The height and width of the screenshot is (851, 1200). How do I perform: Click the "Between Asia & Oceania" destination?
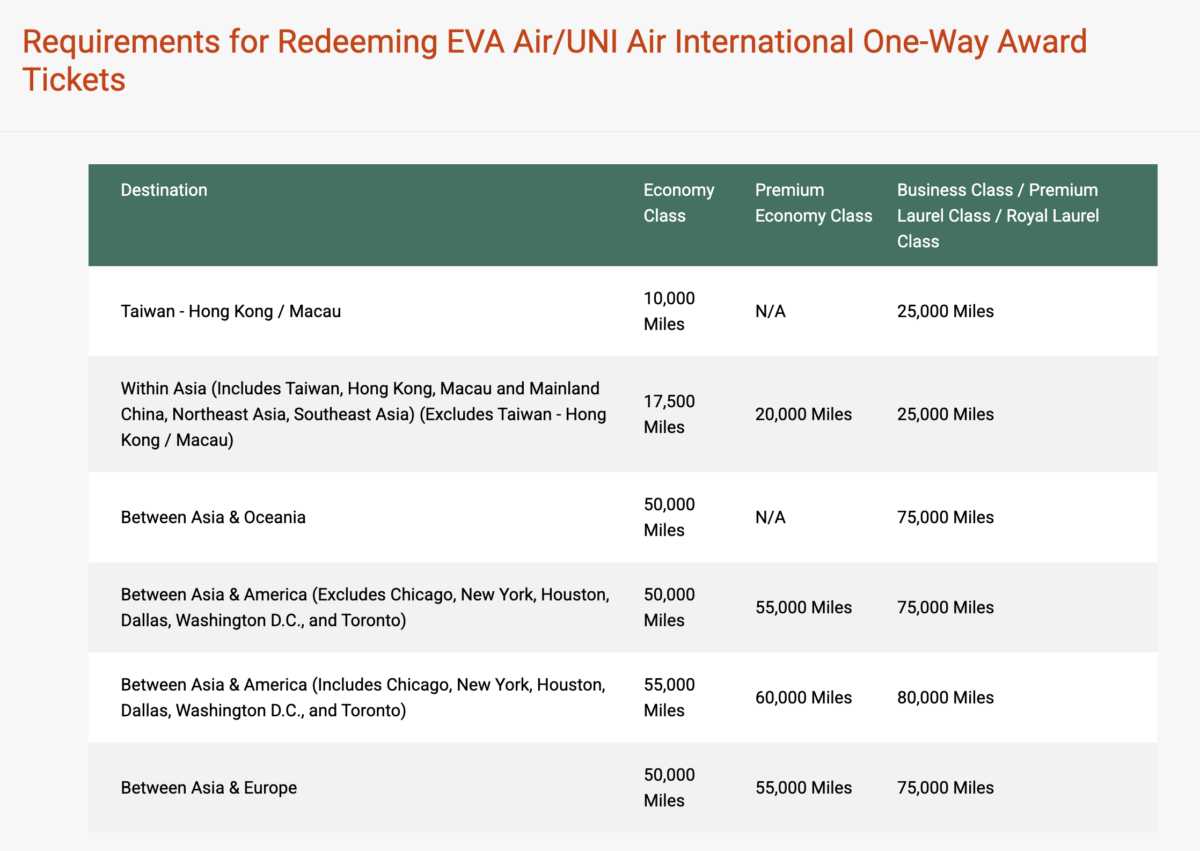213,517
